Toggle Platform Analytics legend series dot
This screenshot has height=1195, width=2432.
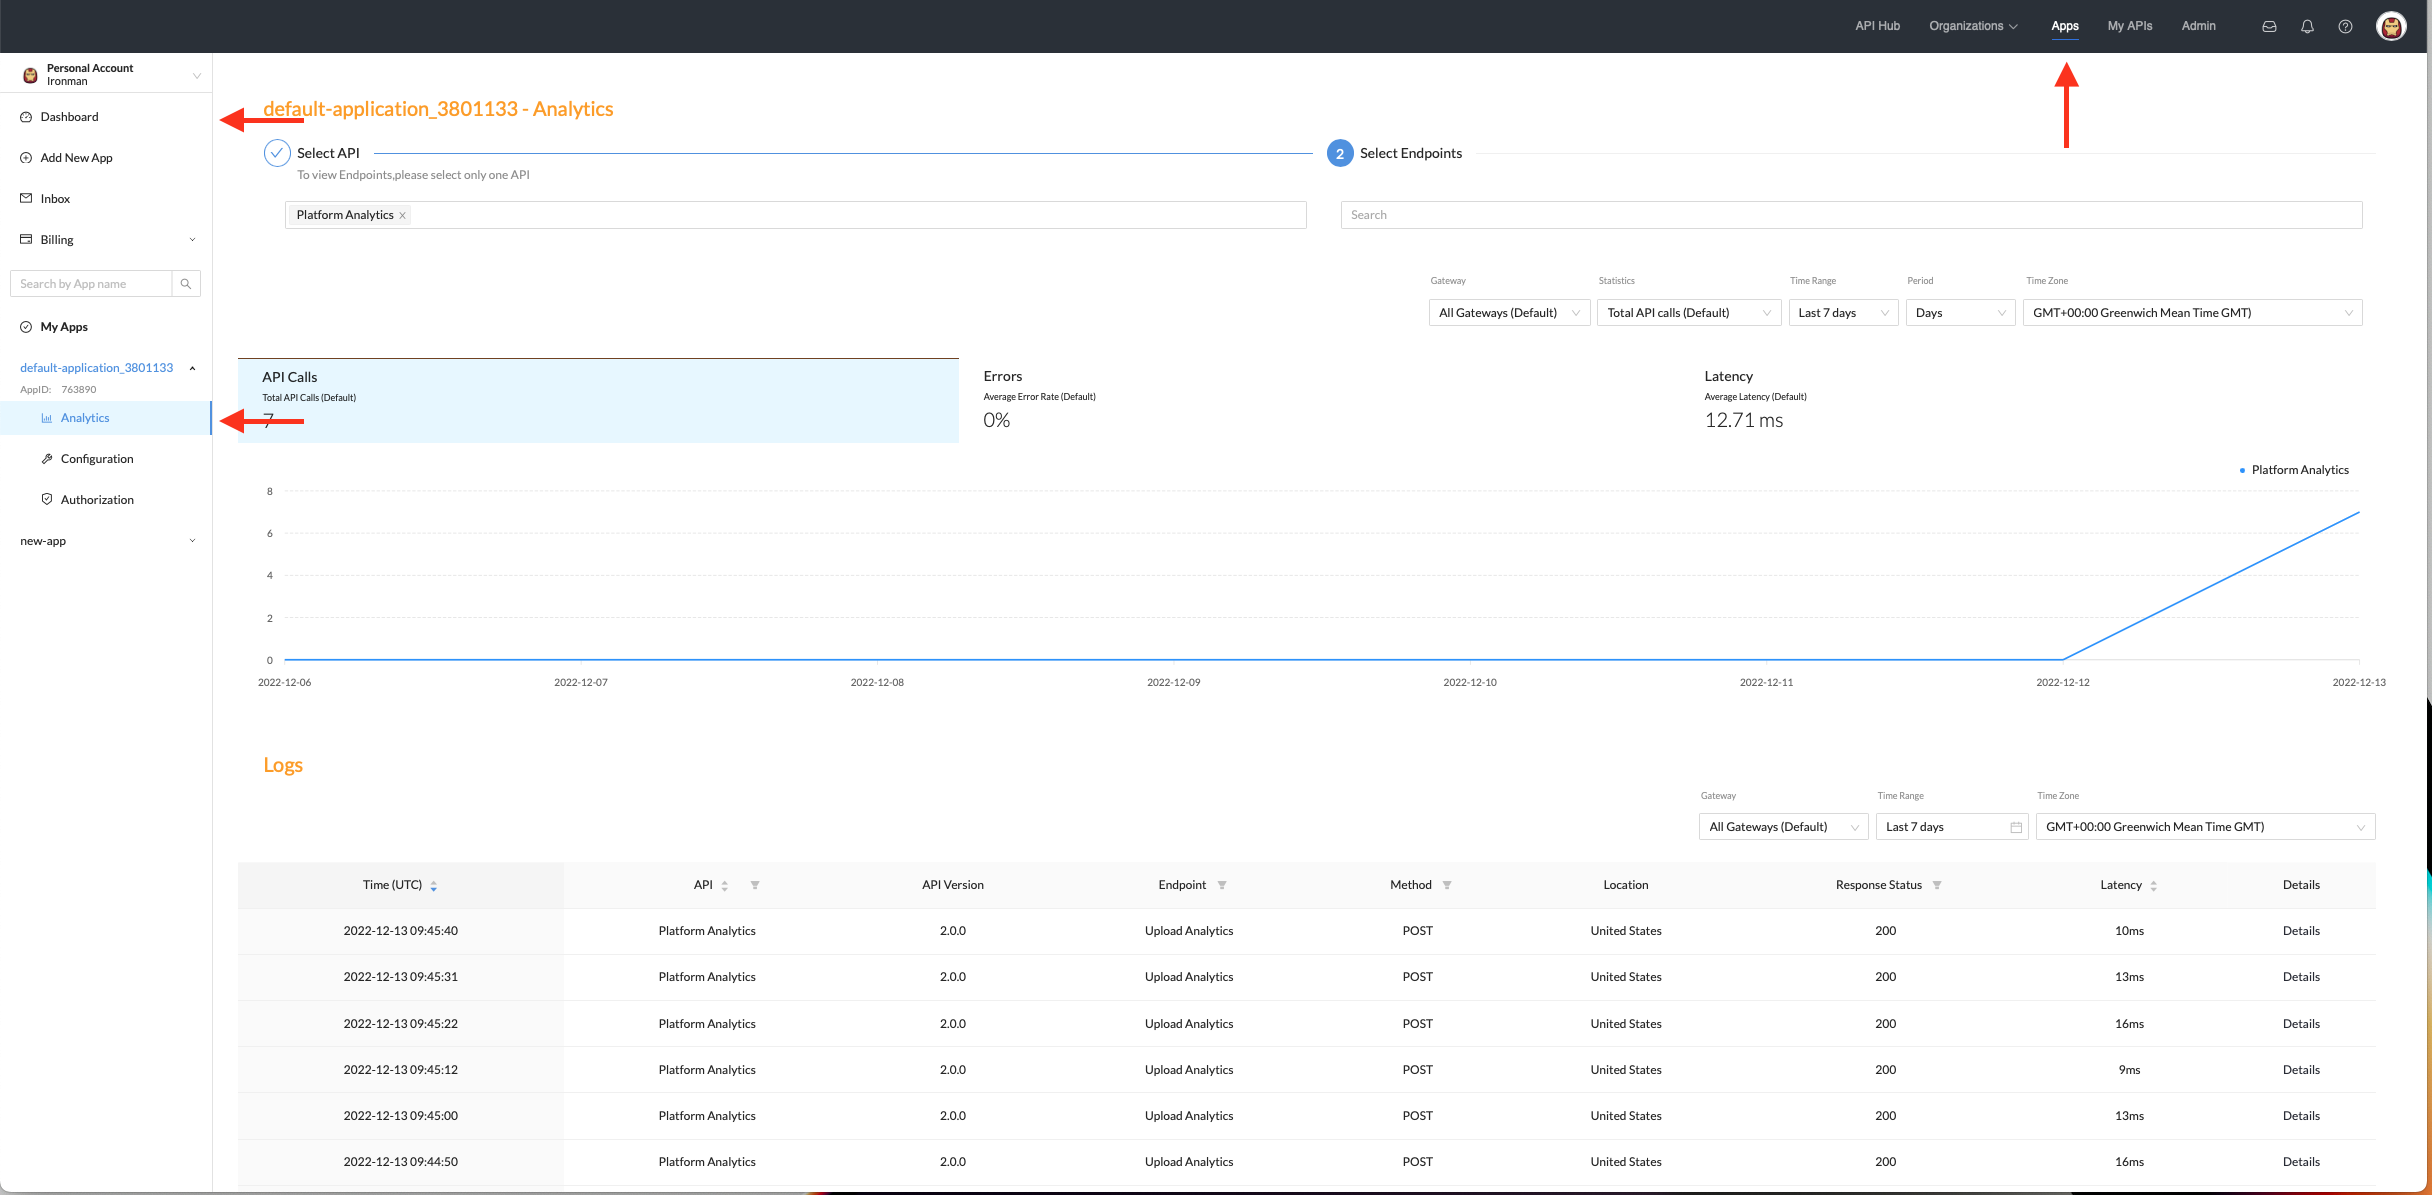click(x=2242, y=470)
